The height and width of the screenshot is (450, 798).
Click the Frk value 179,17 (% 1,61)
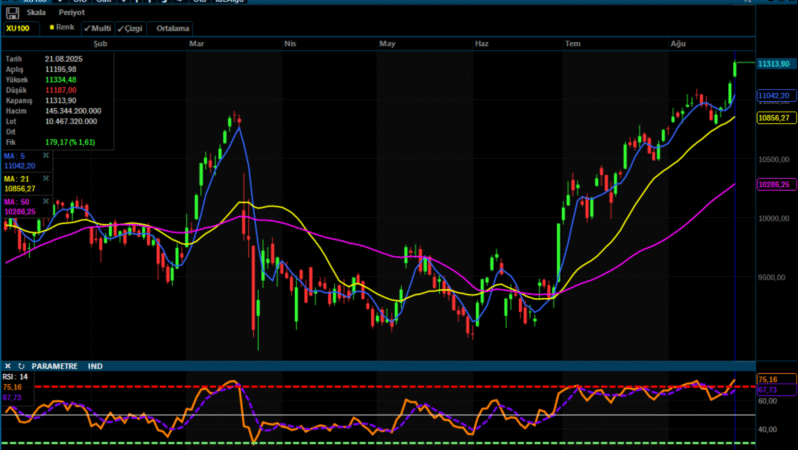coord(70,142)
